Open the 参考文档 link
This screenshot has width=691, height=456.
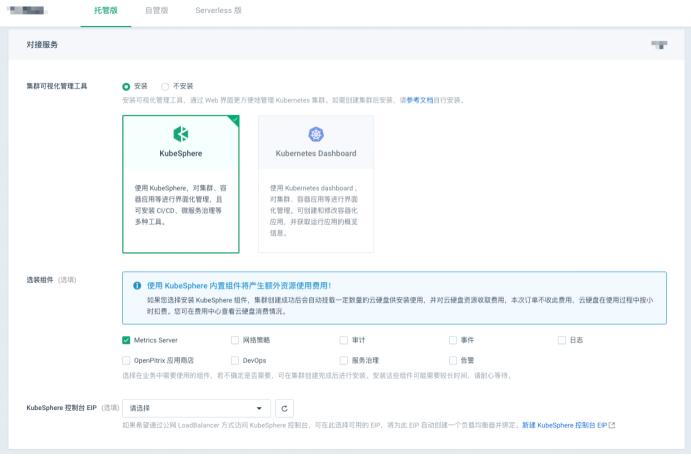click(420, 100)
